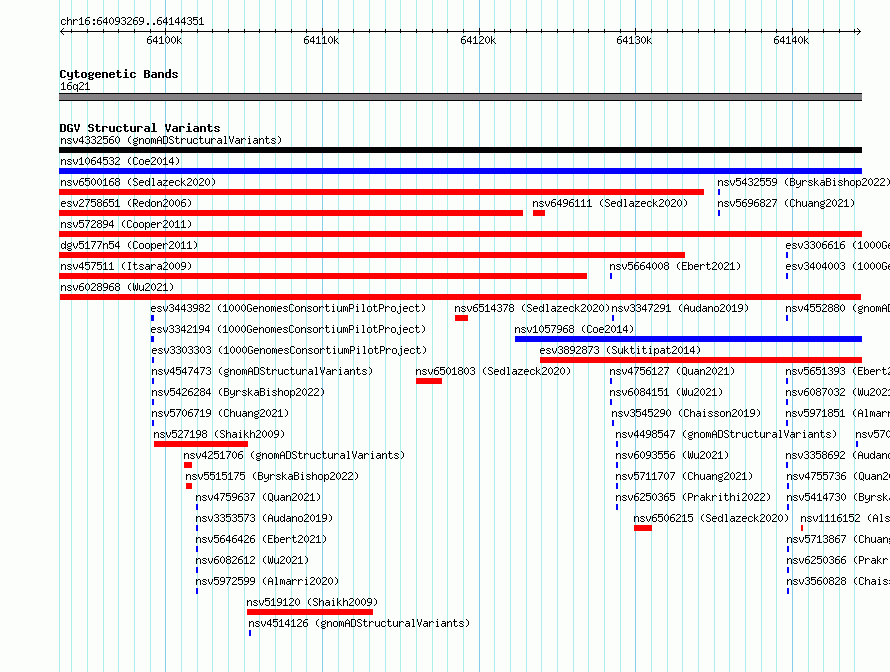This screenshot has width=890, height=672.
Task: Select the blue bar under nsv1057968
Action: click(689, 339)
